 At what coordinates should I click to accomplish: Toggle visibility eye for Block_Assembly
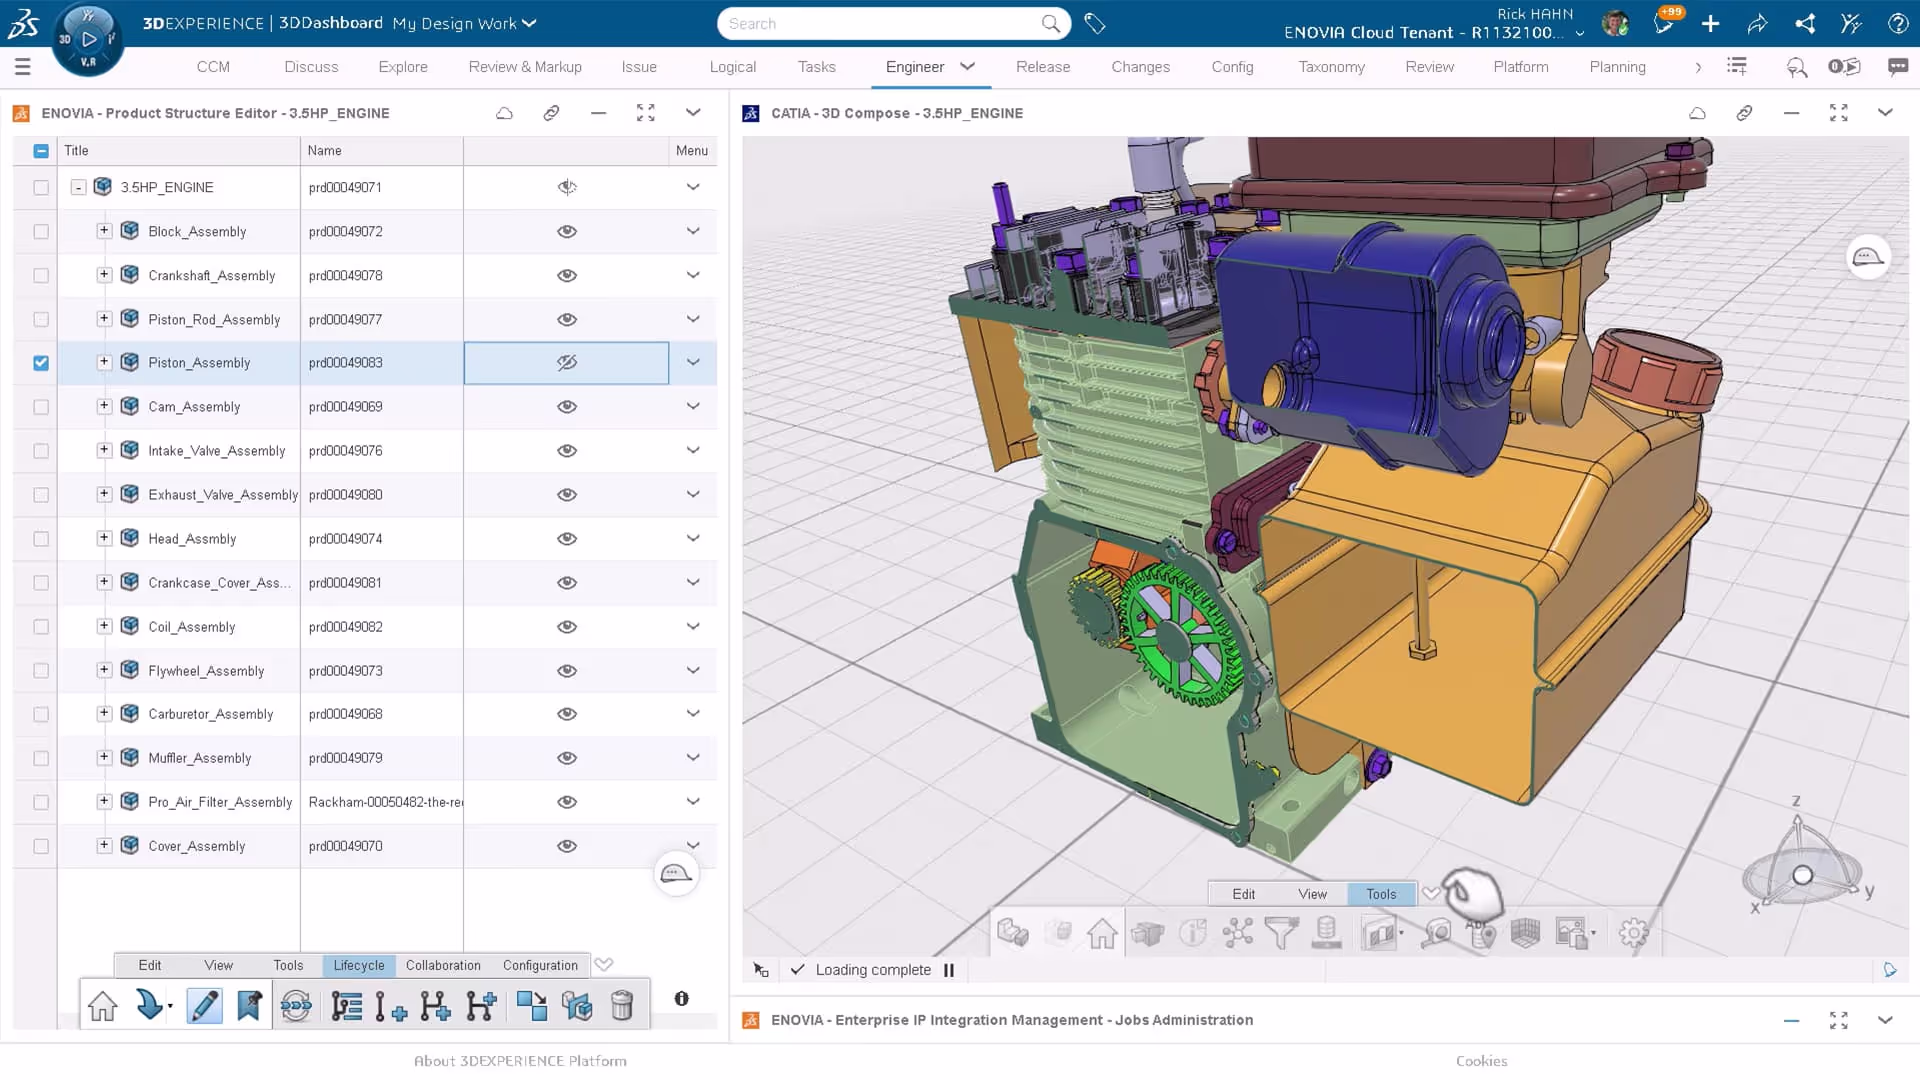[567, 231]
